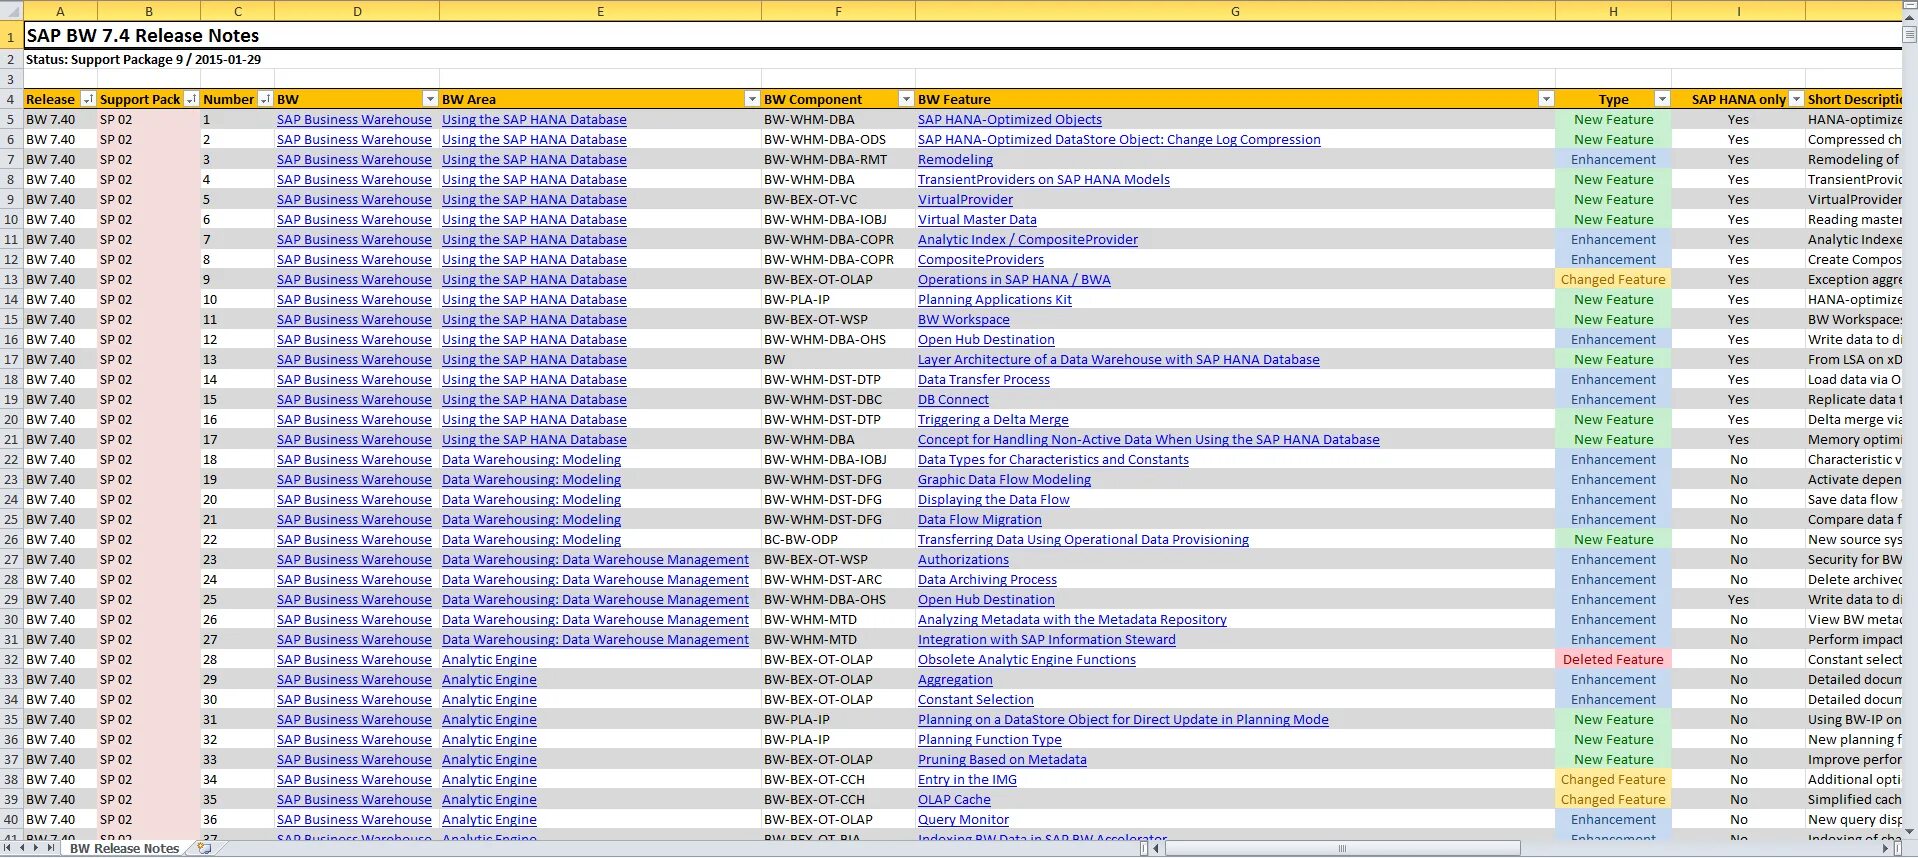Click the vertical scrollbar thumb
Screen dimensions: 1918x858
pyautogui.click(x=1910, y=33)
